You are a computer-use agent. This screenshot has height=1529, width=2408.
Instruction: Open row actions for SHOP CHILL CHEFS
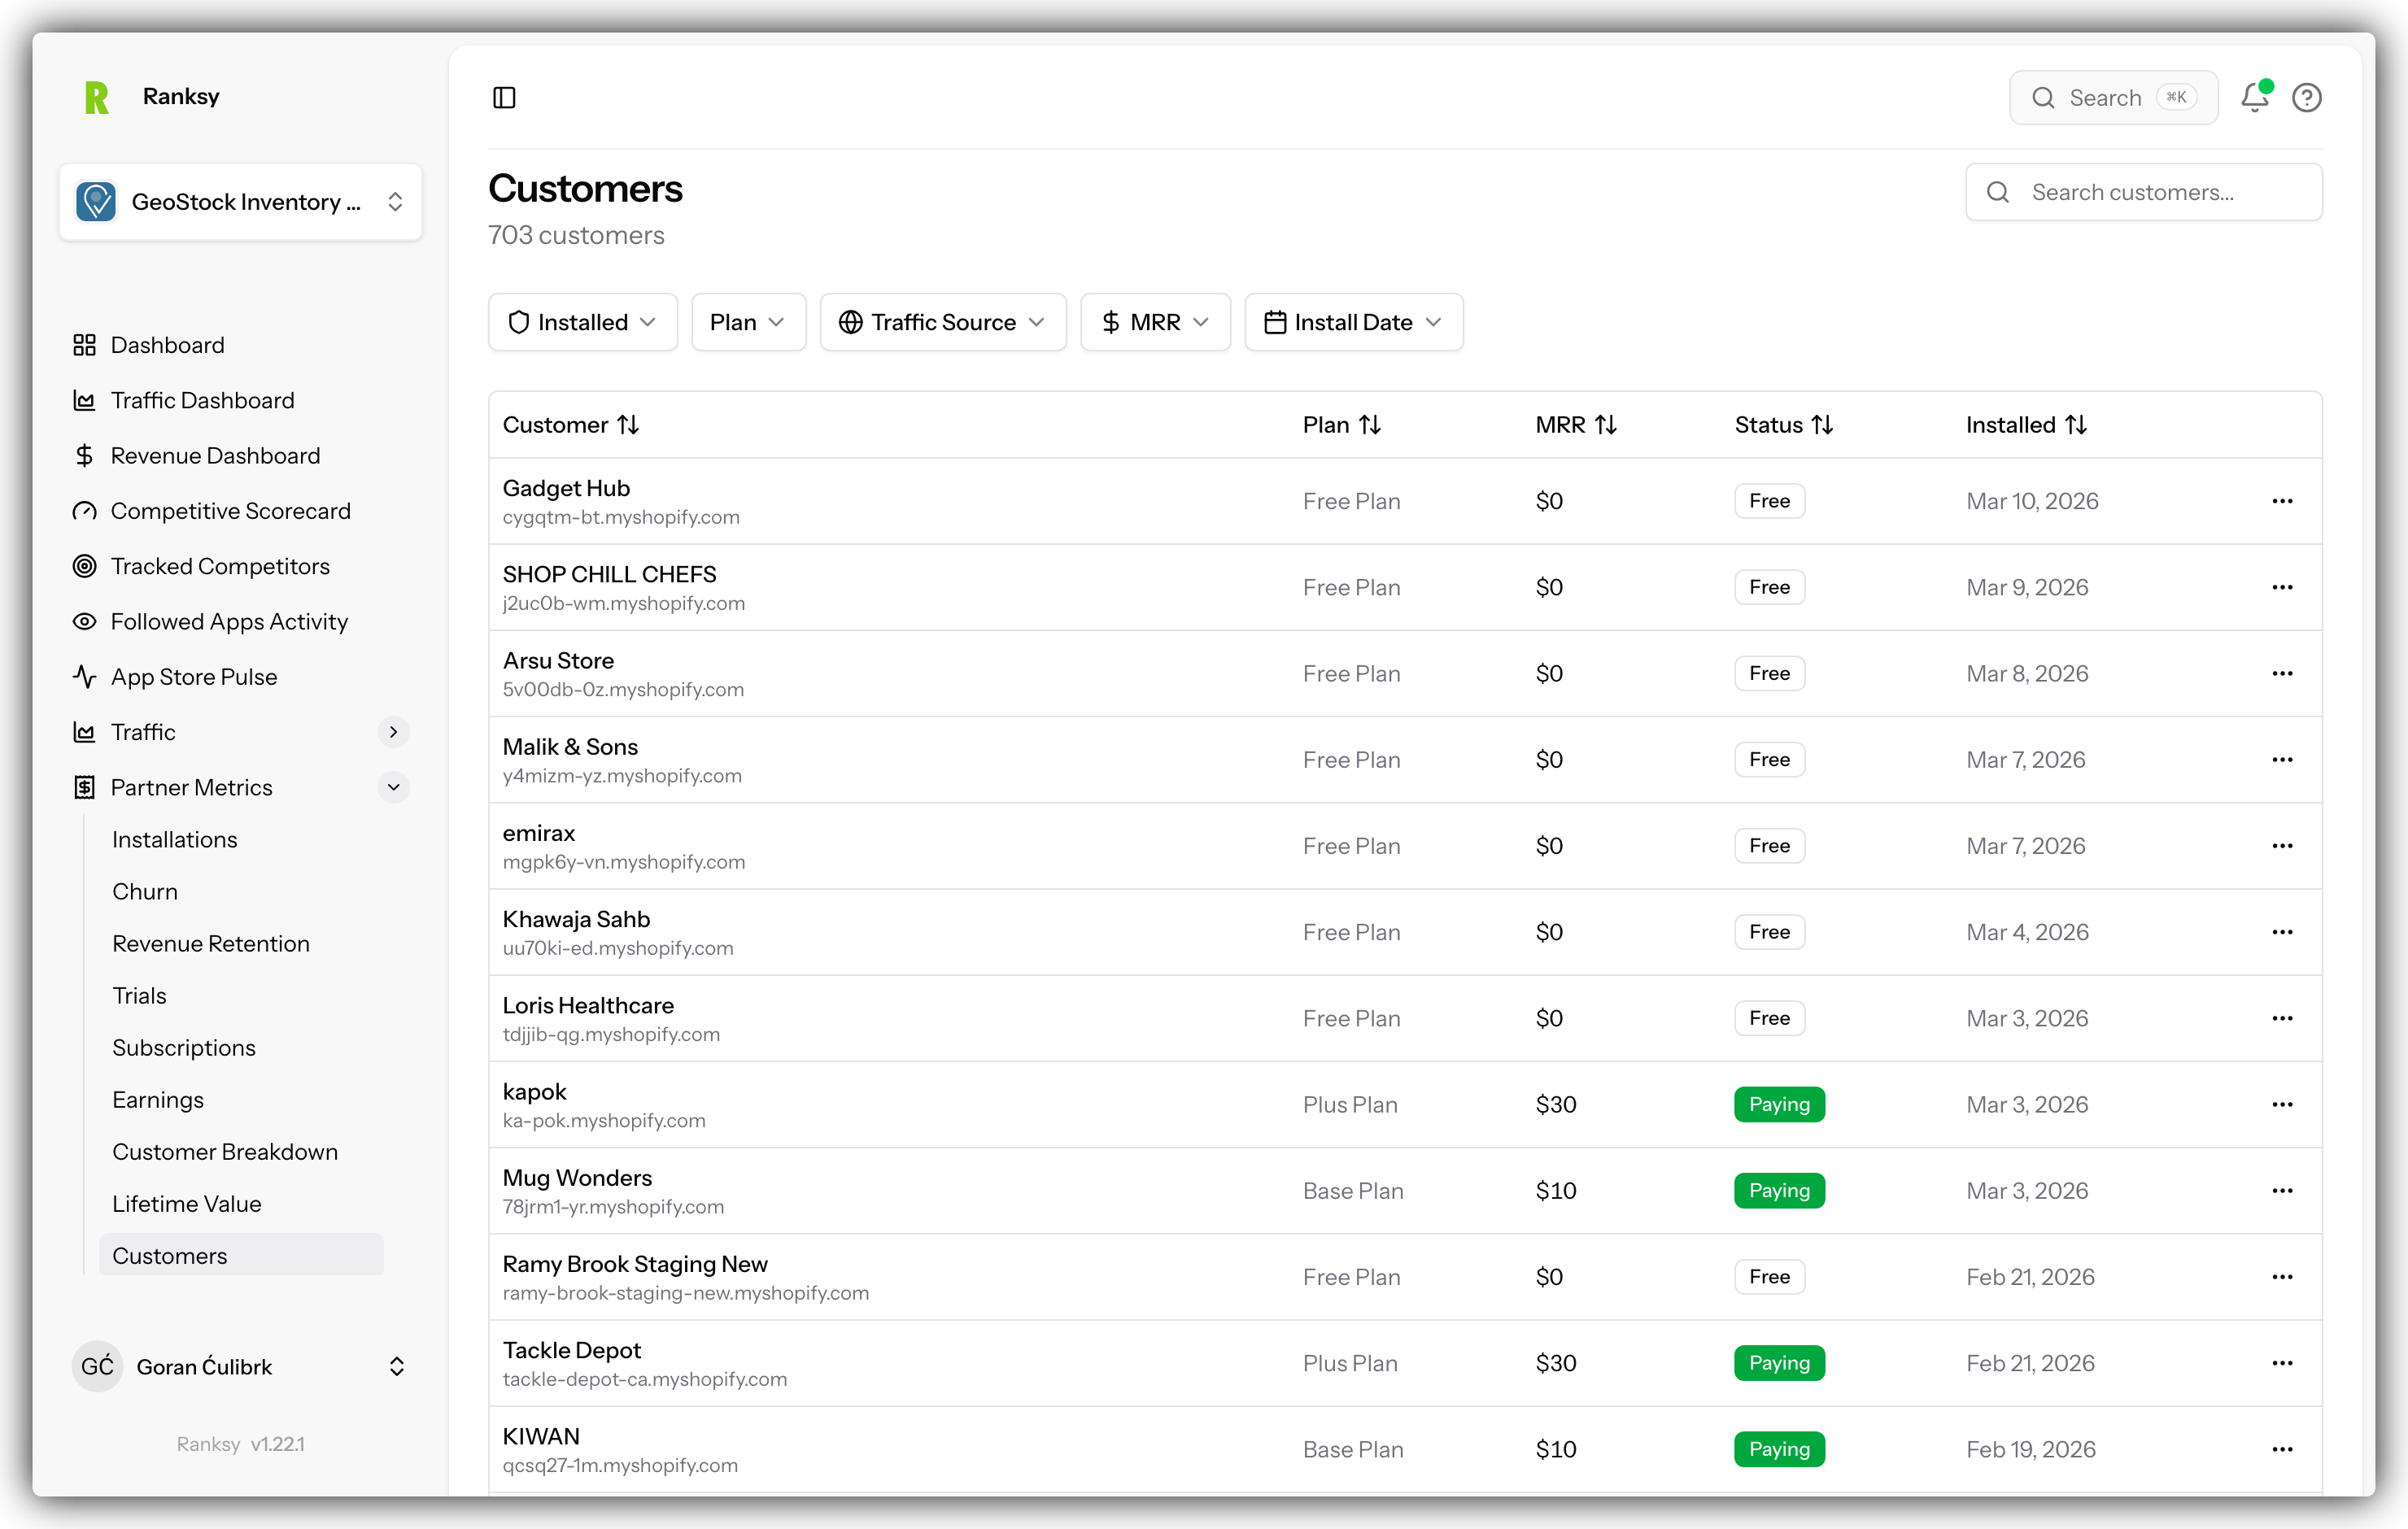coord(2282,587)
